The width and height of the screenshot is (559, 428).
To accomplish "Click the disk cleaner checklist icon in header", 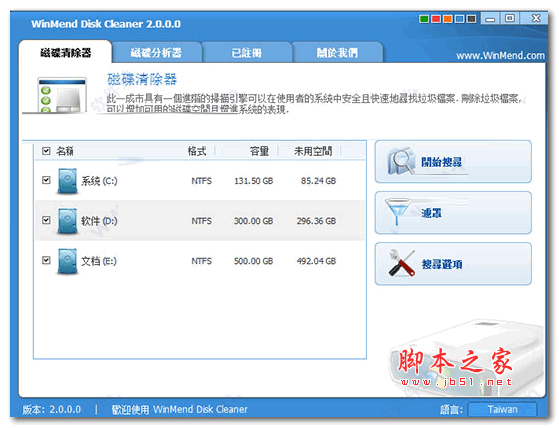I will tap(62, 95).
